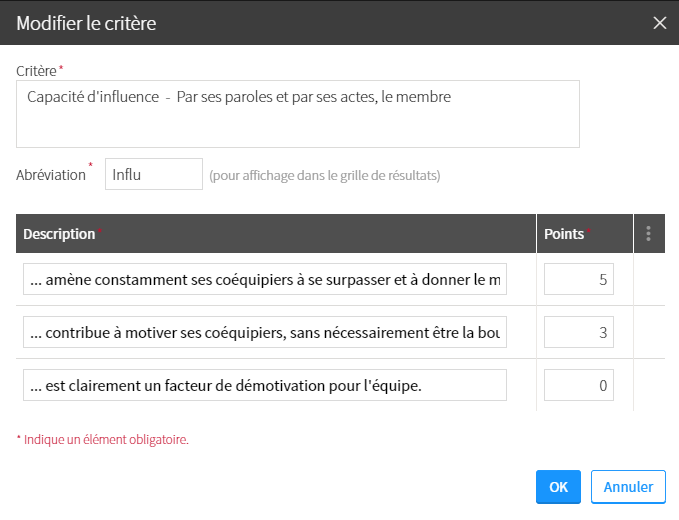Click into the Critère text area

pos(298,114)
